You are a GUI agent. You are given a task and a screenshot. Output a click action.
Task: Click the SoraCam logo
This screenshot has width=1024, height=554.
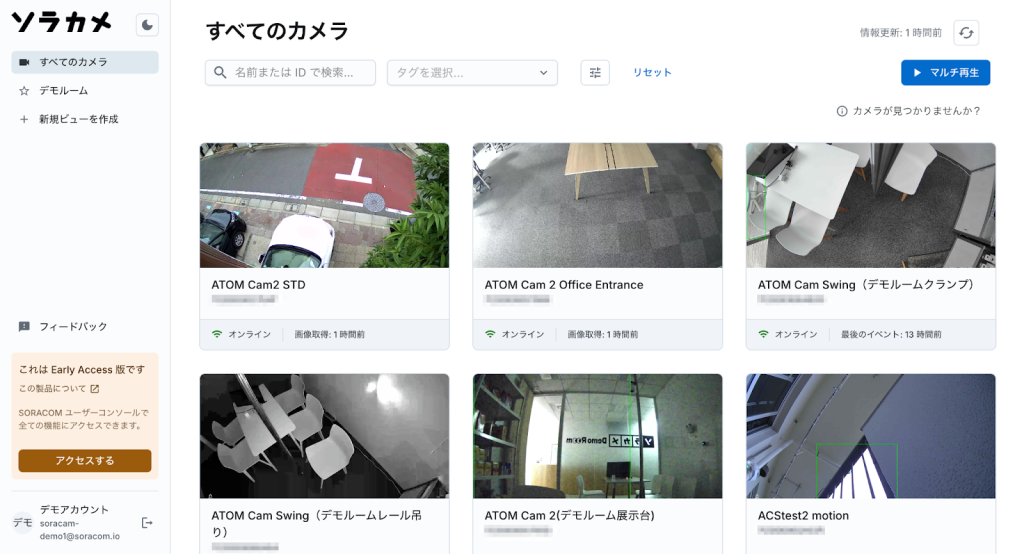click(62, 24)
